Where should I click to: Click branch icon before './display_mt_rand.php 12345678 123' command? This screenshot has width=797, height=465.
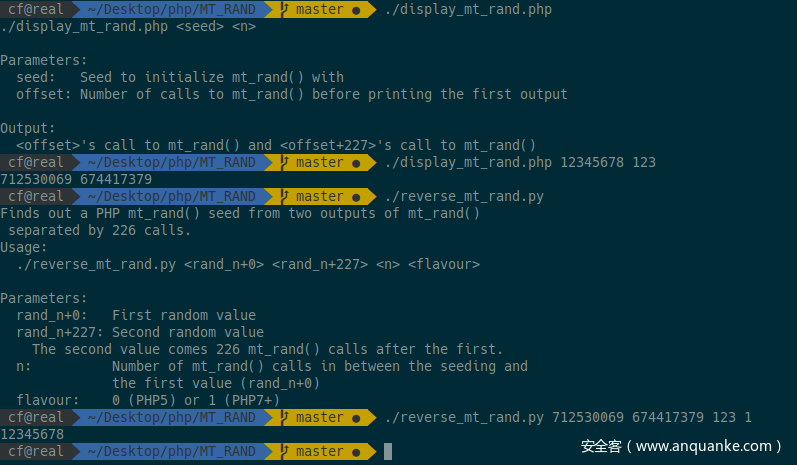(x=285, y=162)
